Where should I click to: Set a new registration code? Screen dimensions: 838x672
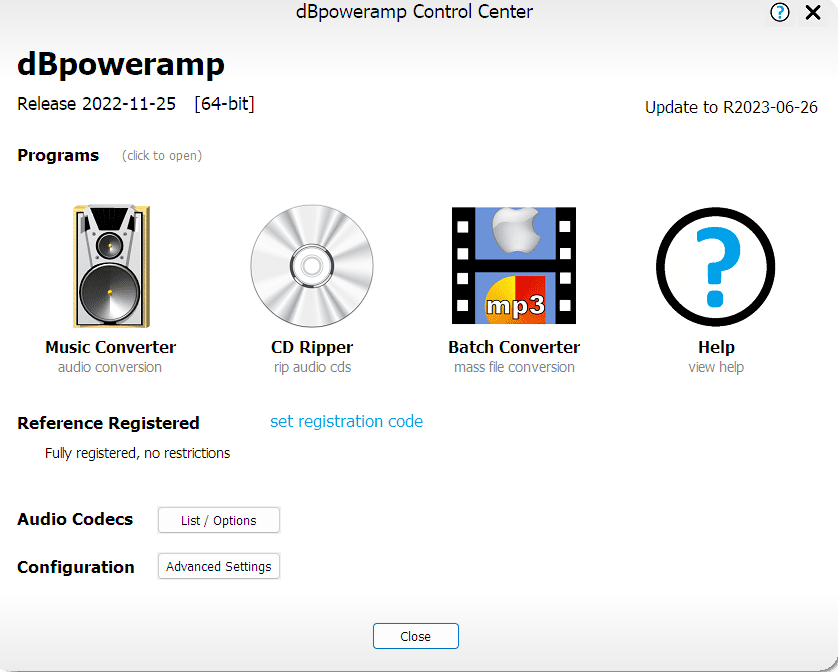coord(346,421)
